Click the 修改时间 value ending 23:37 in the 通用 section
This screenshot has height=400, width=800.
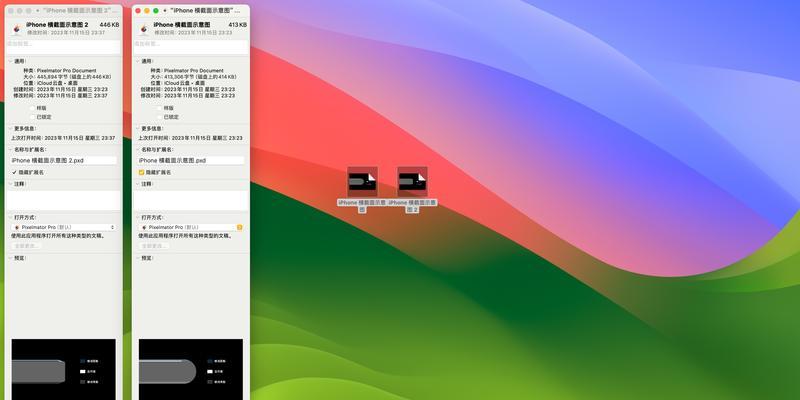pyautogui.click(x=72, y=95)
